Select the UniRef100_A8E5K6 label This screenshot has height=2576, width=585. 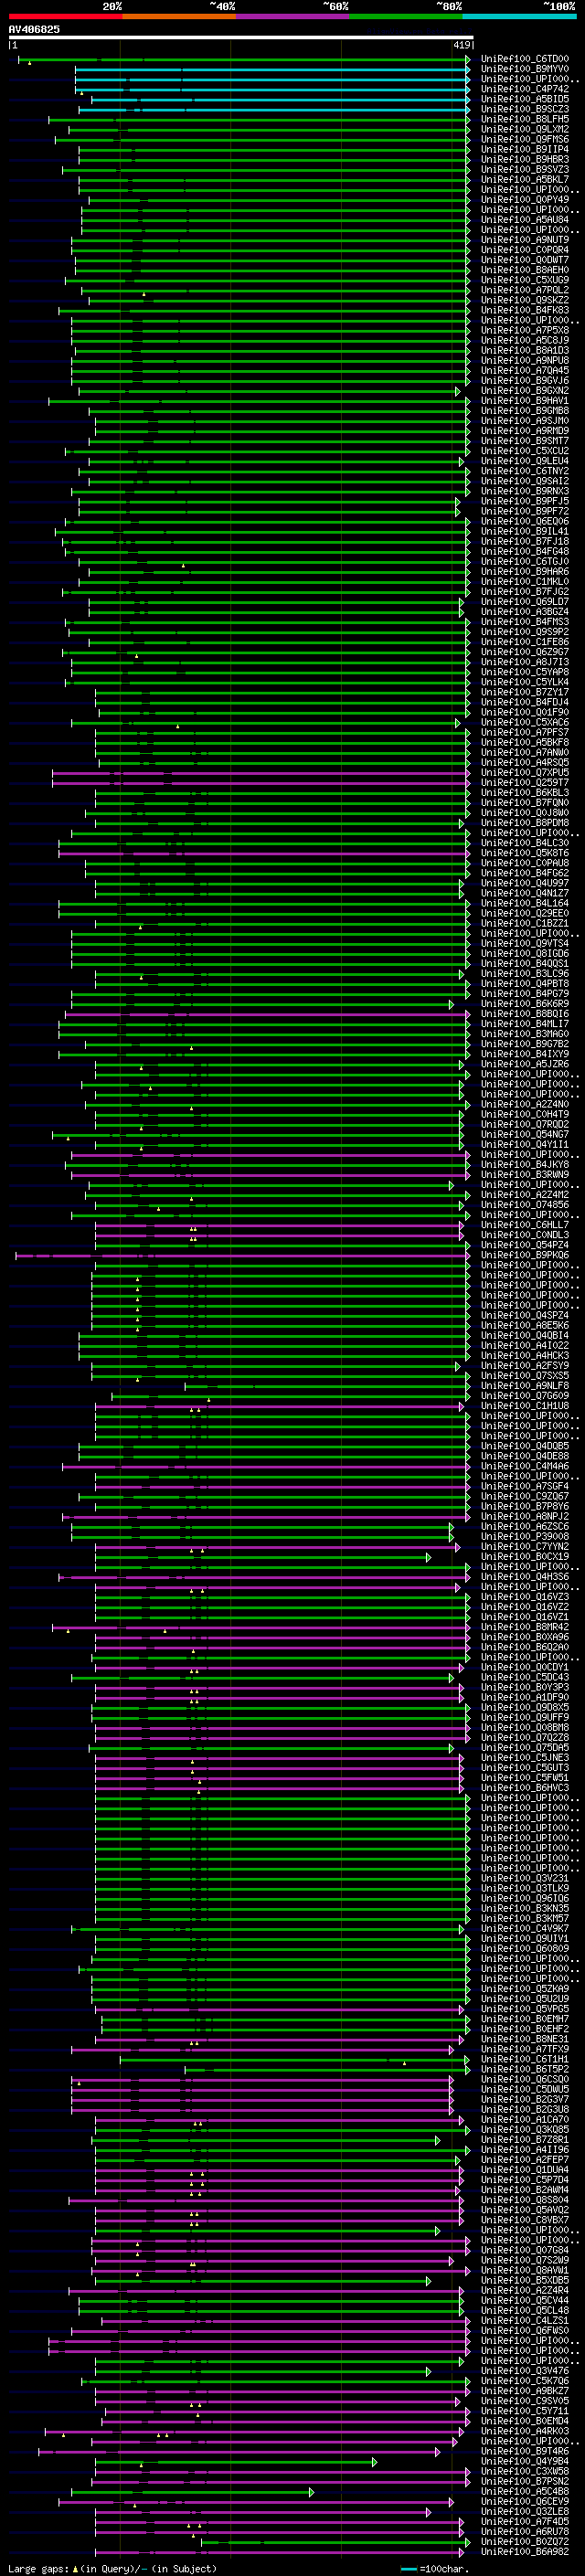[x=524, y=1325]
